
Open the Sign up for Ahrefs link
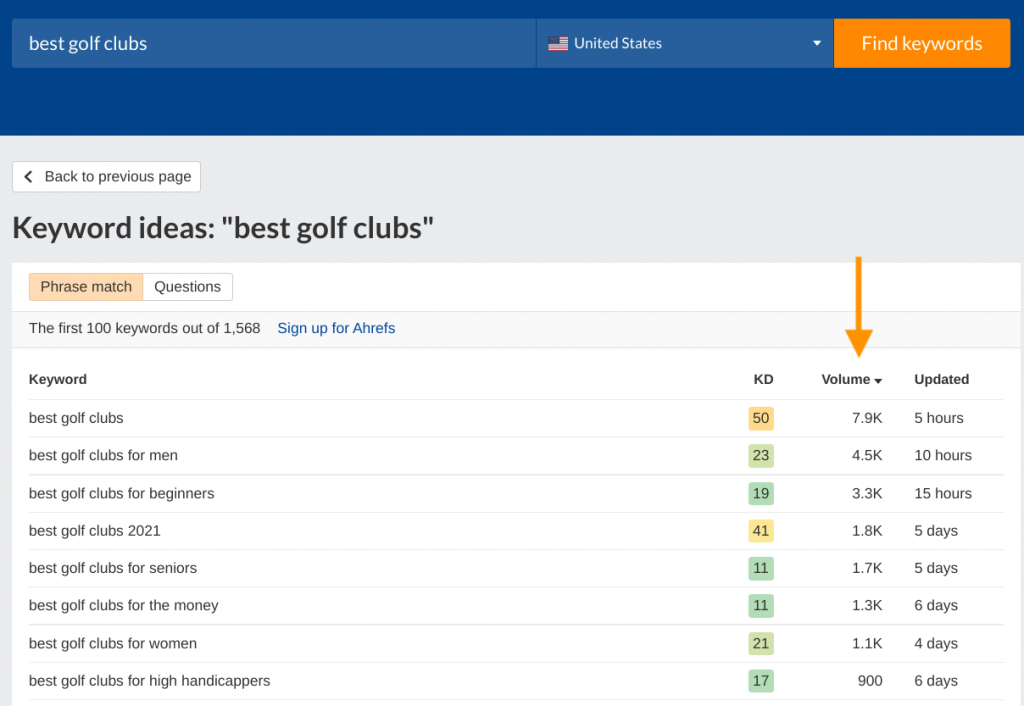click(336, 328)
